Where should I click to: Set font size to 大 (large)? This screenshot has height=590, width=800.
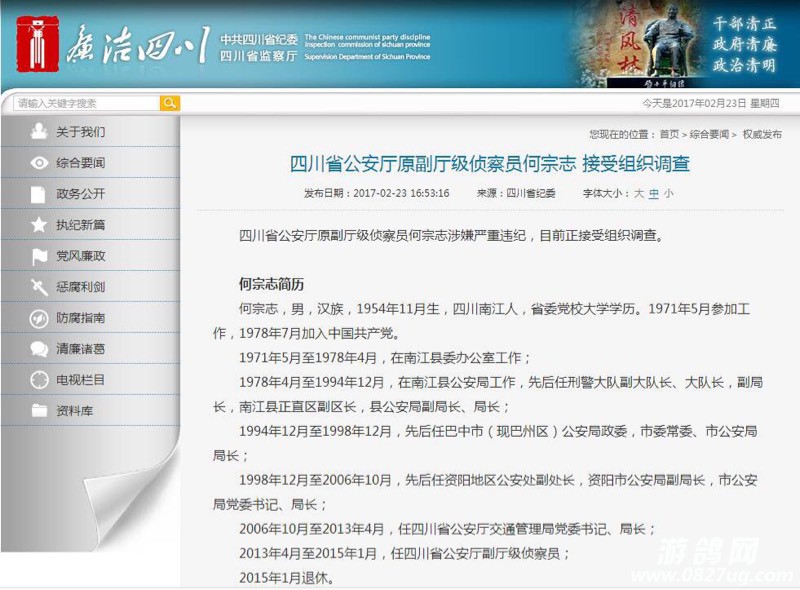click(x=639, y=194)
